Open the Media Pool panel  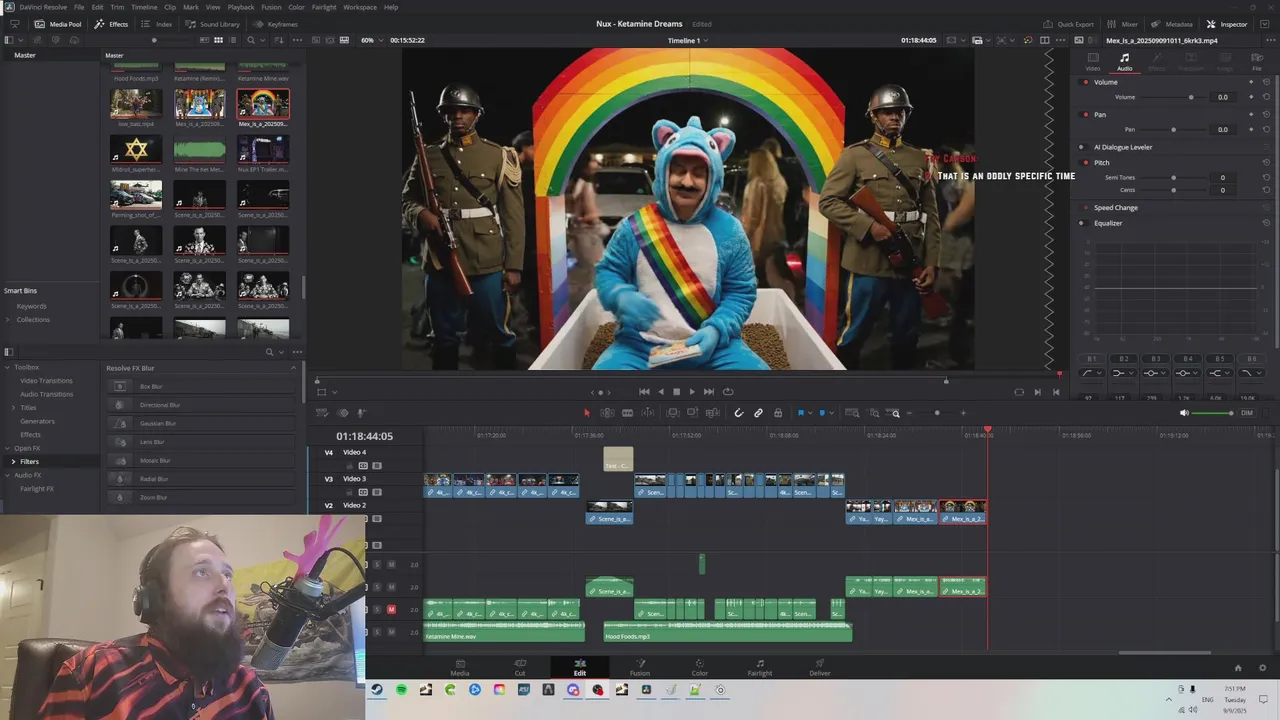click(58, 24)
